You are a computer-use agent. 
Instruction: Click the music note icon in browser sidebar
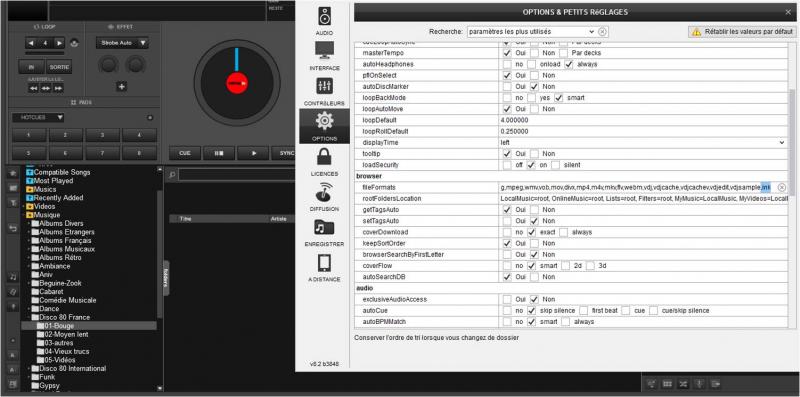click(x=13, y=277)
